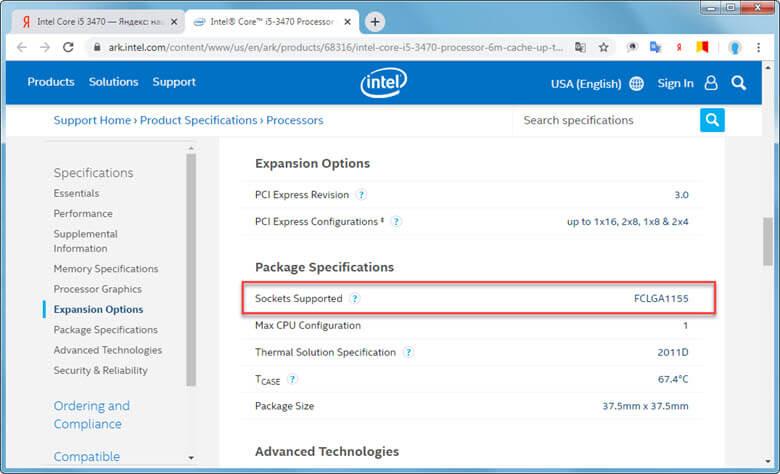780x474 pixels.
Task: Click page scrollbar up arrow
Action: [x=768, y=67]
